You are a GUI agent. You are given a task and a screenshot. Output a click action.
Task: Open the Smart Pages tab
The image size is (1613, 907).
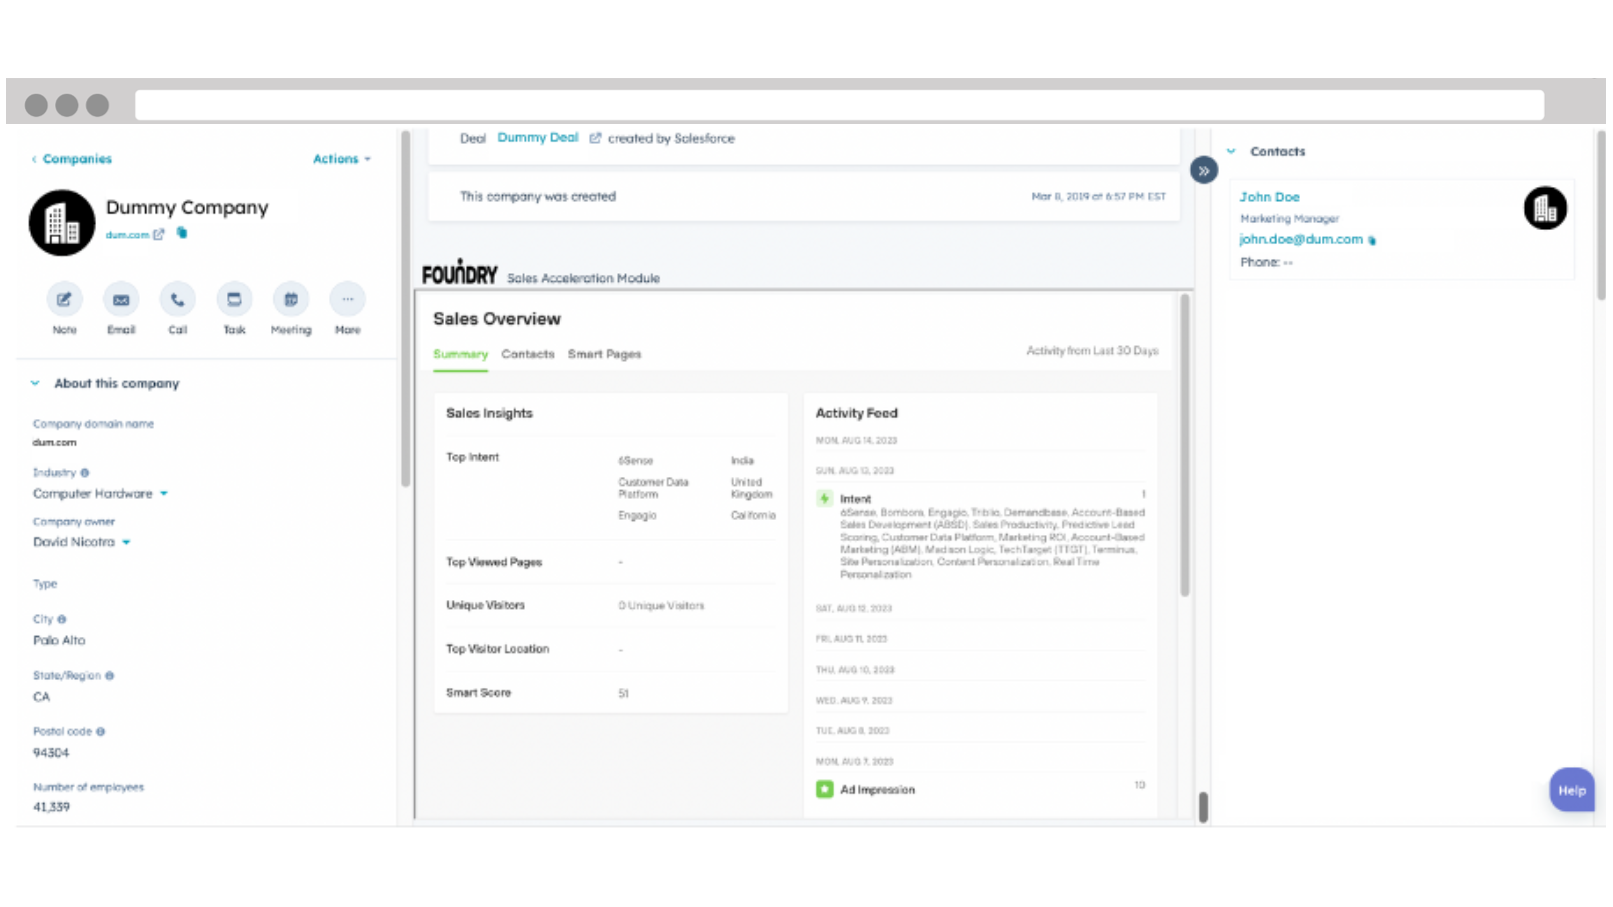coord(604,353)
